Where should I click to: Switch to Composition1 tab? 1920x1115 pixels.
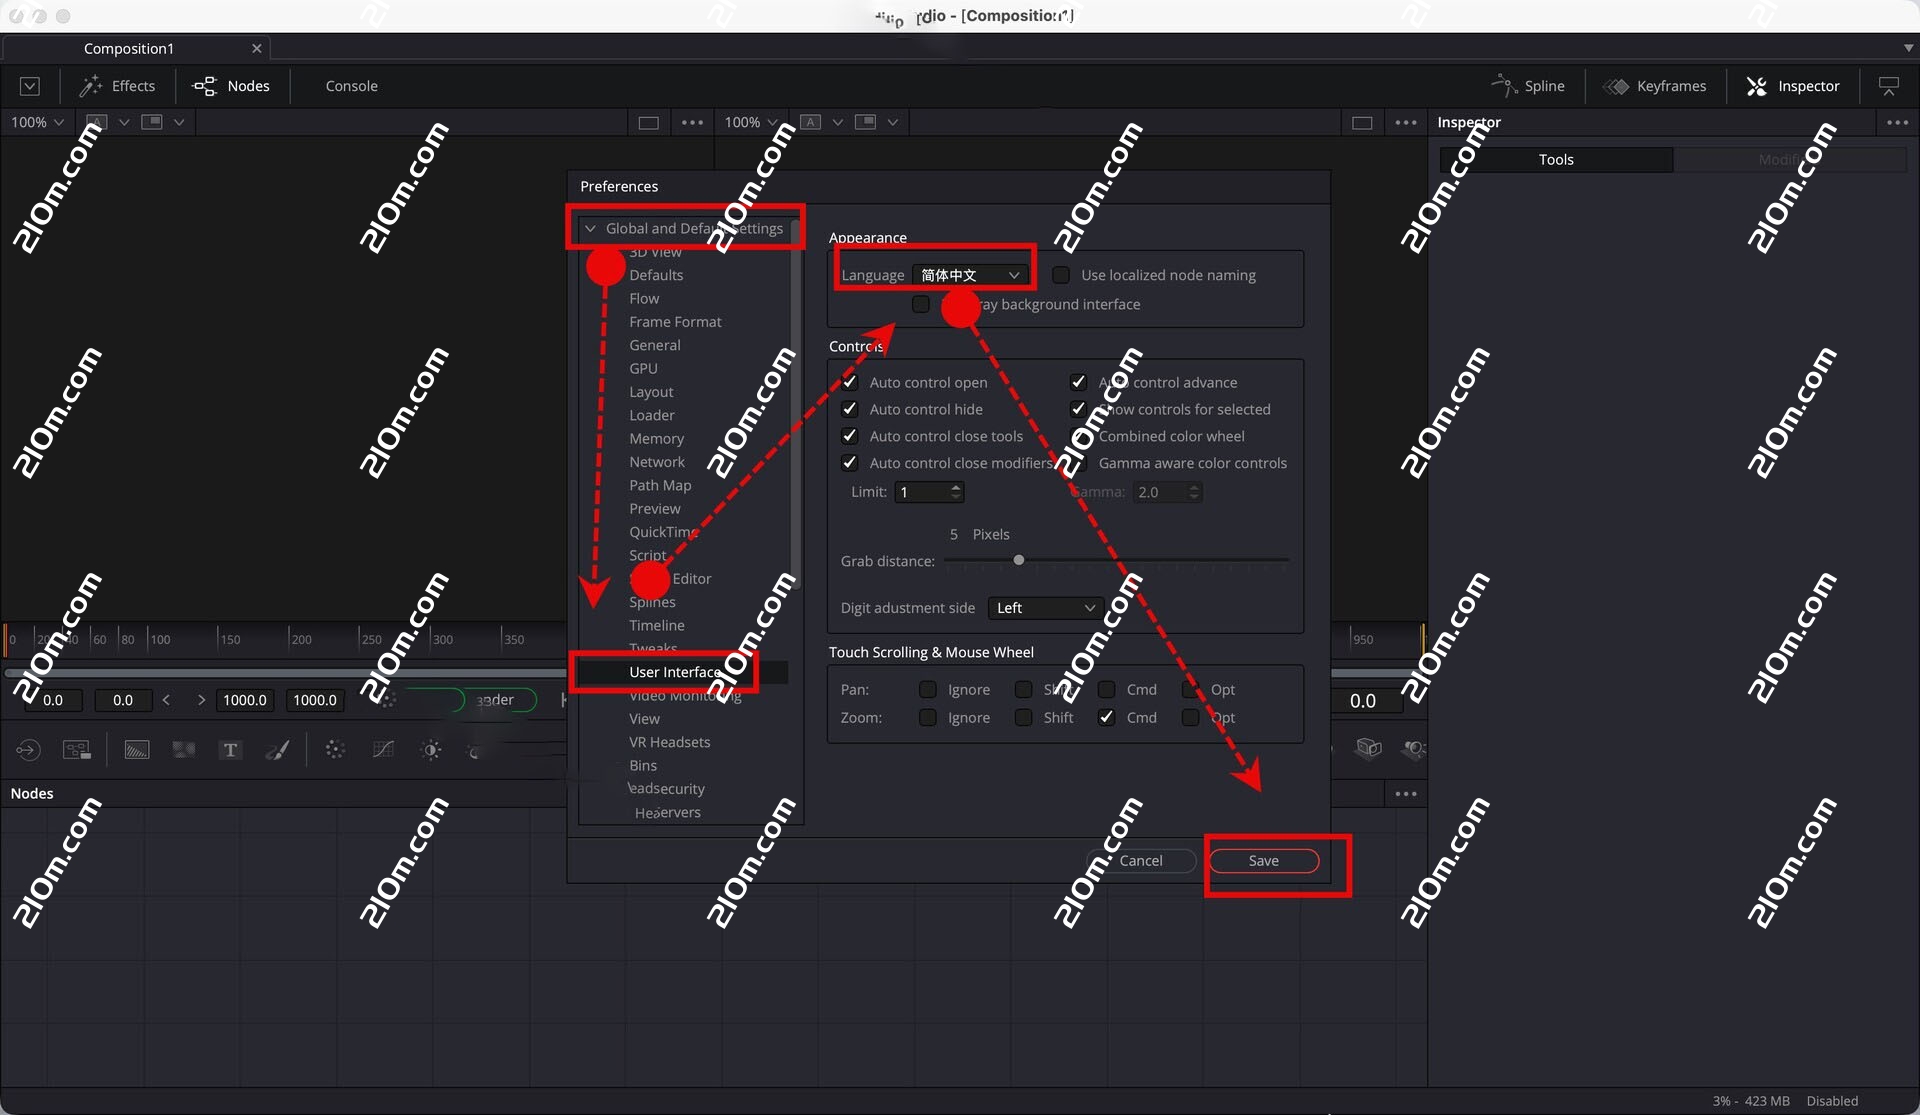pos(129,48)
